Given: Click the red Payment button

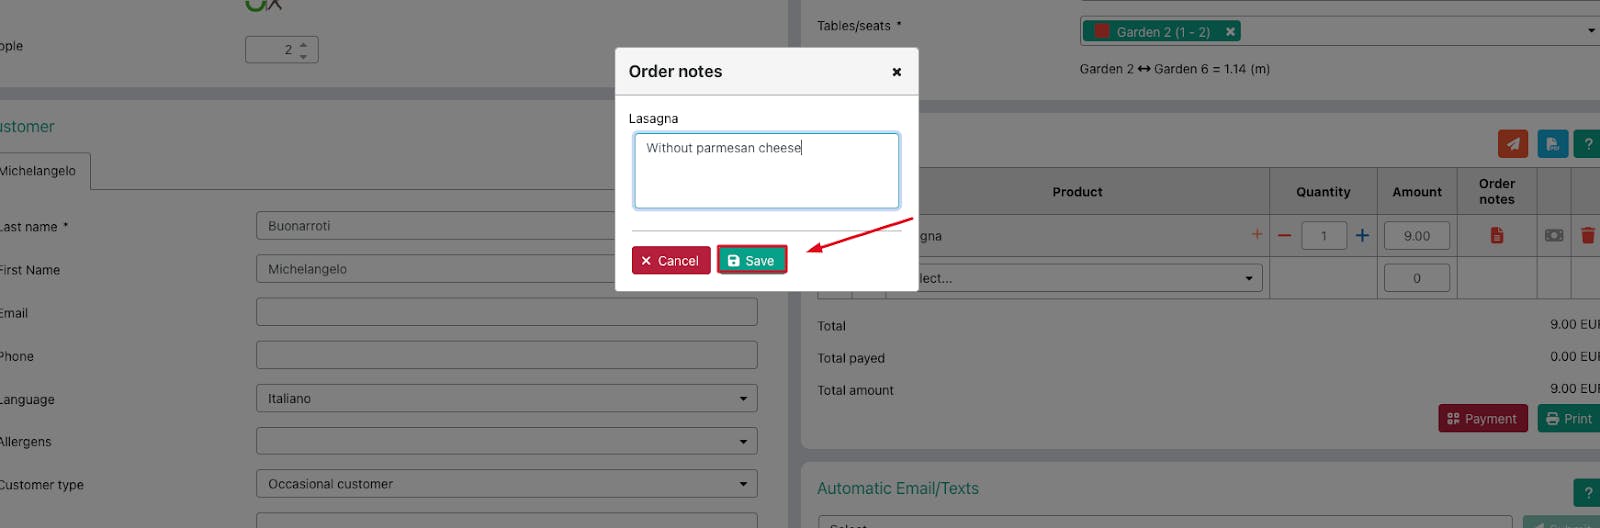Looking at the screenshot, I should [1483, 418].
